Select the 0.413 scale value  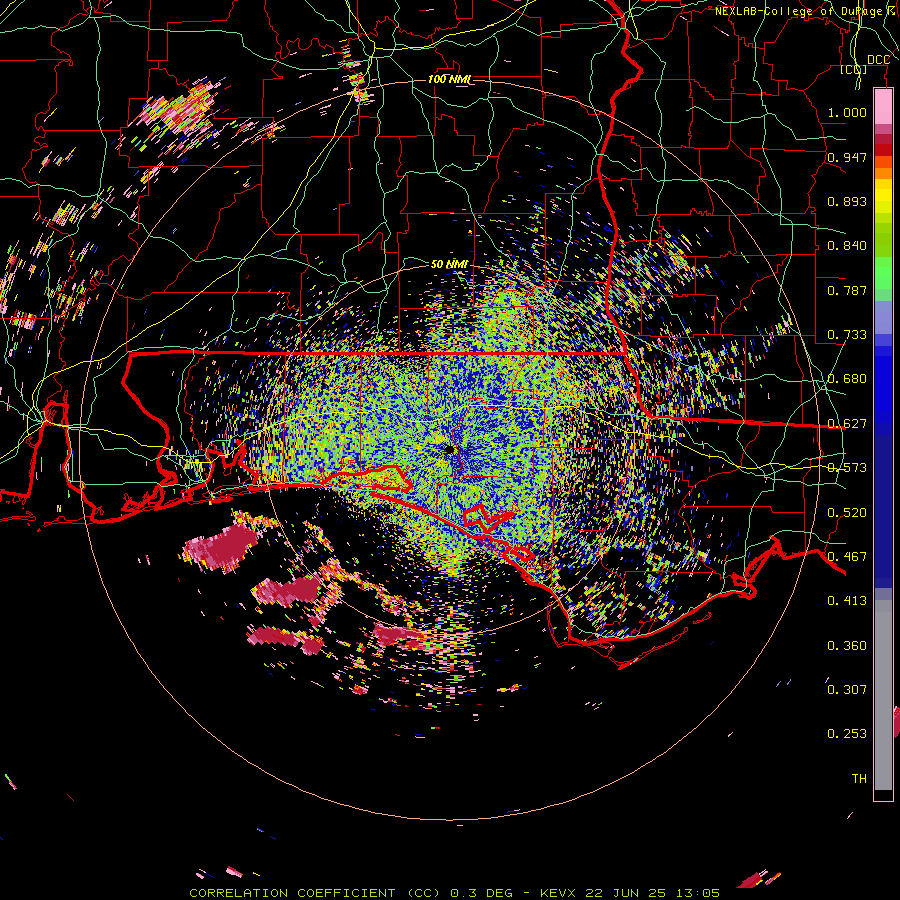(x=847, y=601)
